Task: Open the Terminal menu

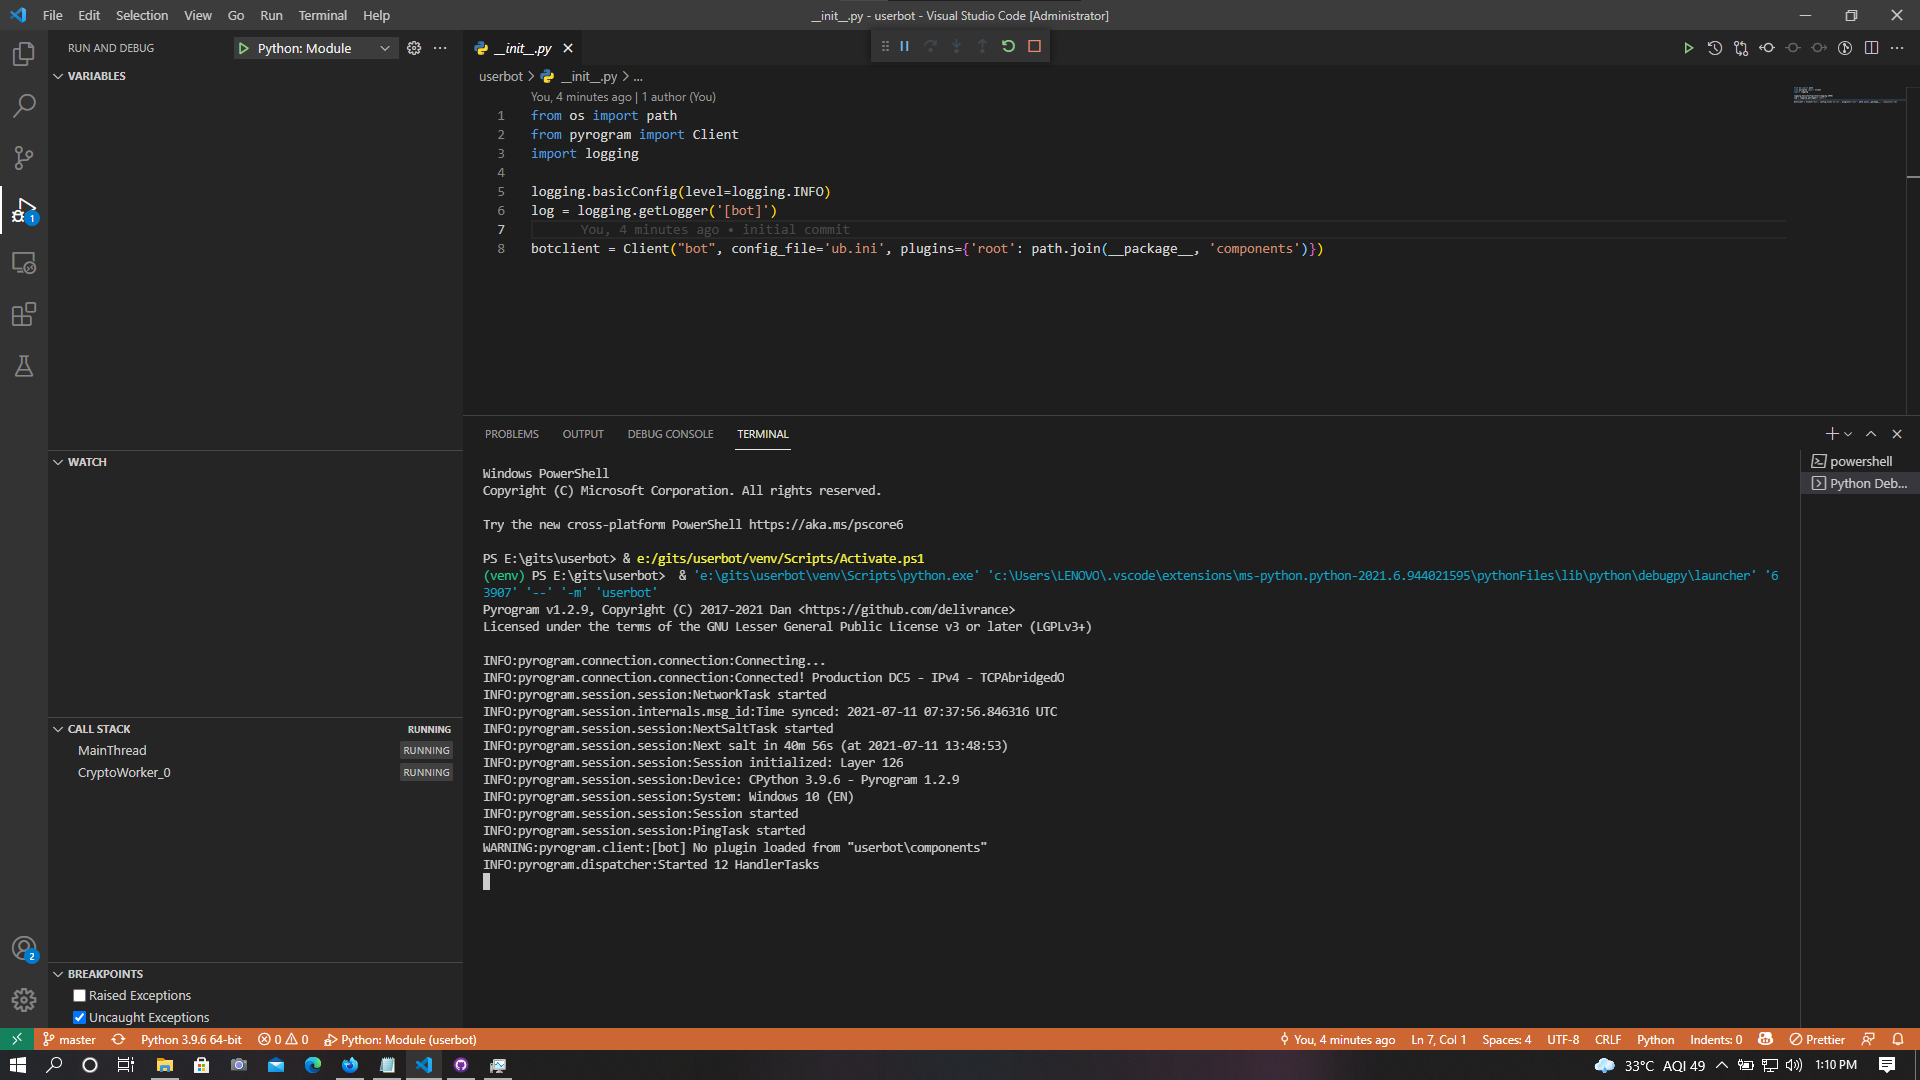Action: pos(322,15)
